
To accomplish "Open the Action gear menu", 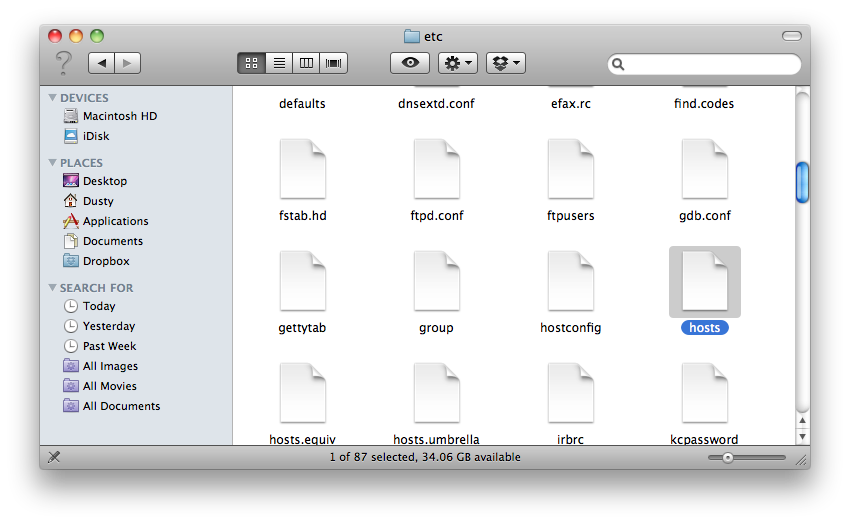I will [x=458, y=63].
